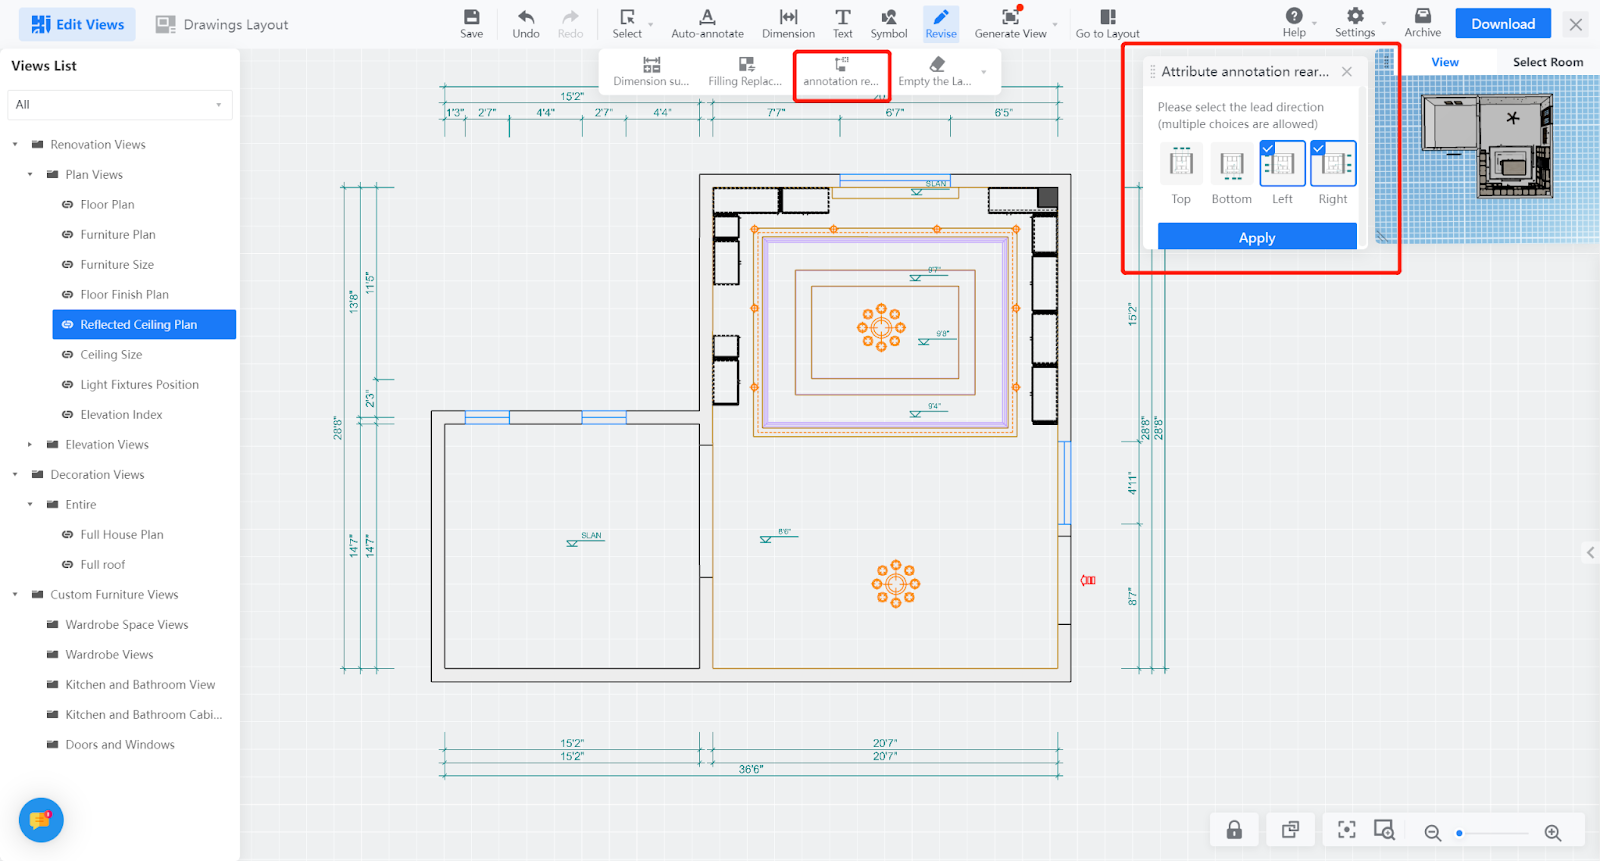Choose the Symbol tool in toolbar
This screenshot has height=861, width=1600.
pyautogui.click(x=888, y=17)
